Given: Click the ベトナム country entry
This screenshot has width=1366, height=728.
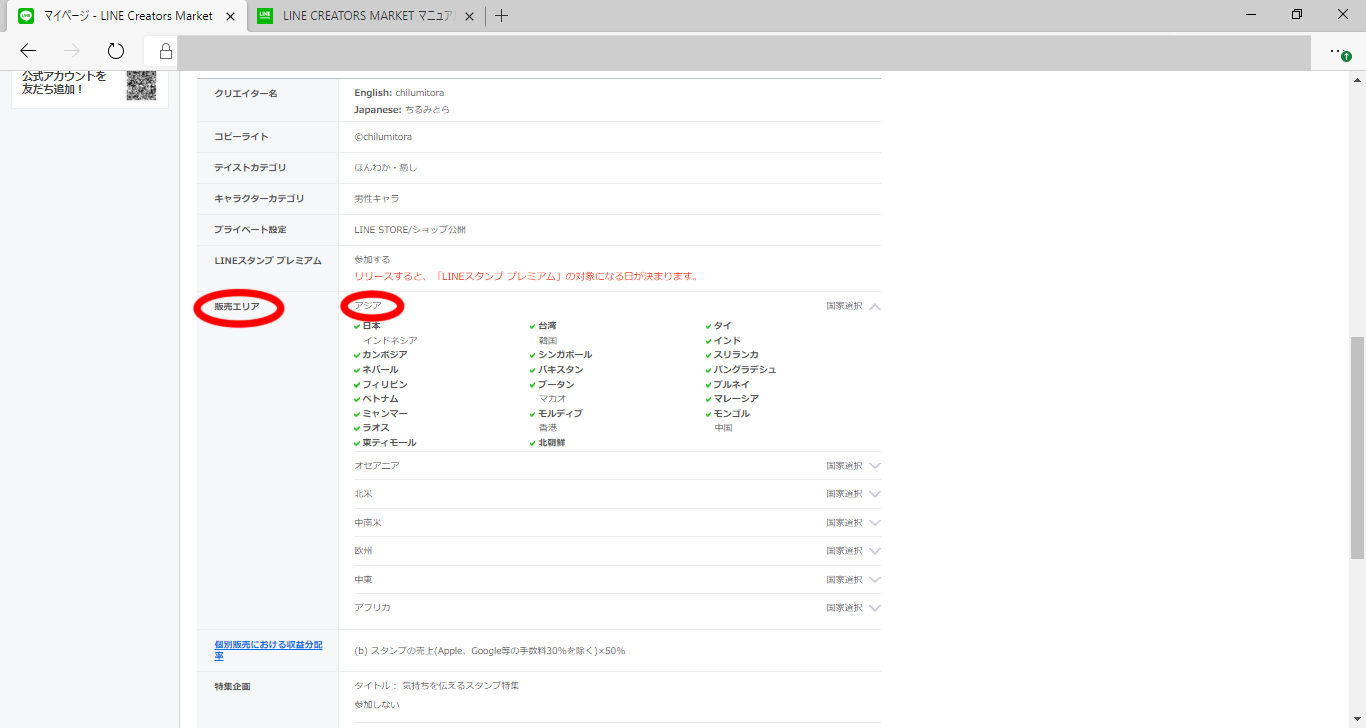Looking at the screenshot, I should pos(376,399).
